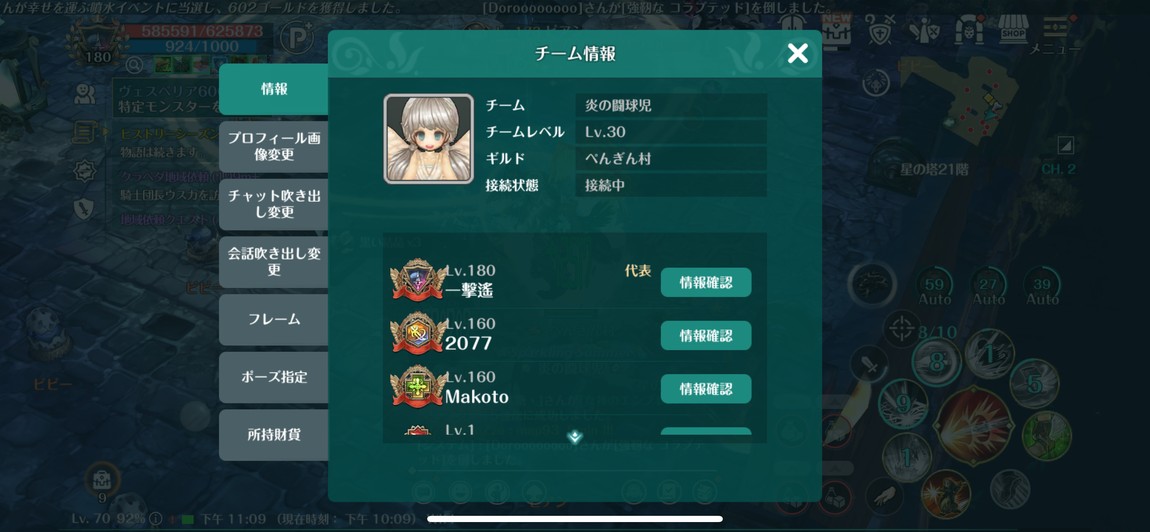Open the CH. 2 channel selector
1150x532 pixels.
click(x=1058, y=170)
